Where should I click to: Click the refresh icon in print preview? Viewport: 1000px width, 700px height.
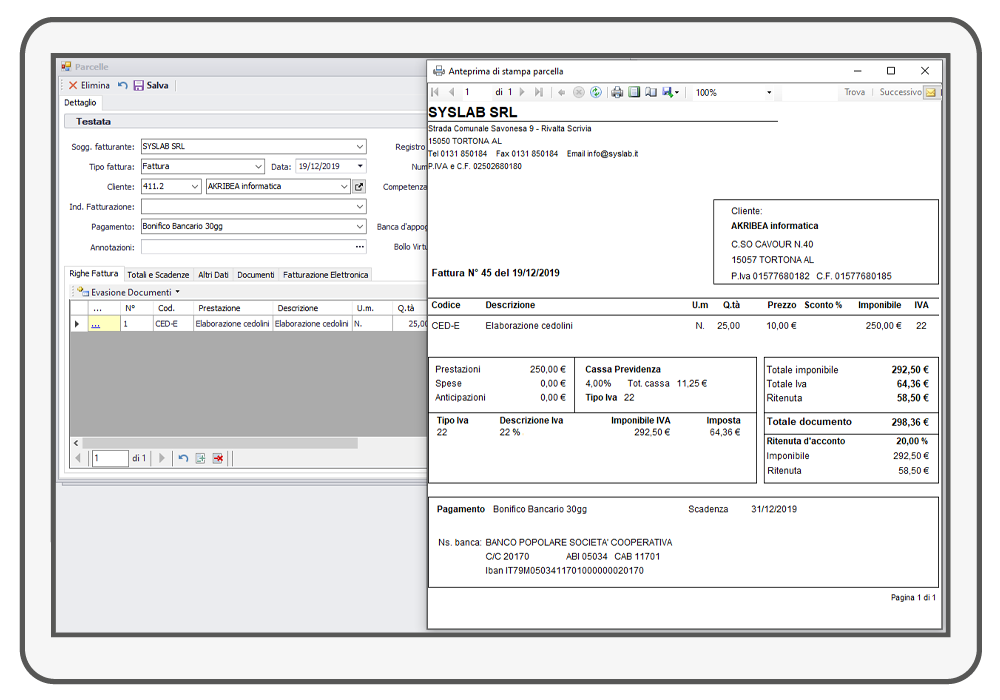click(x=595, y=93)
